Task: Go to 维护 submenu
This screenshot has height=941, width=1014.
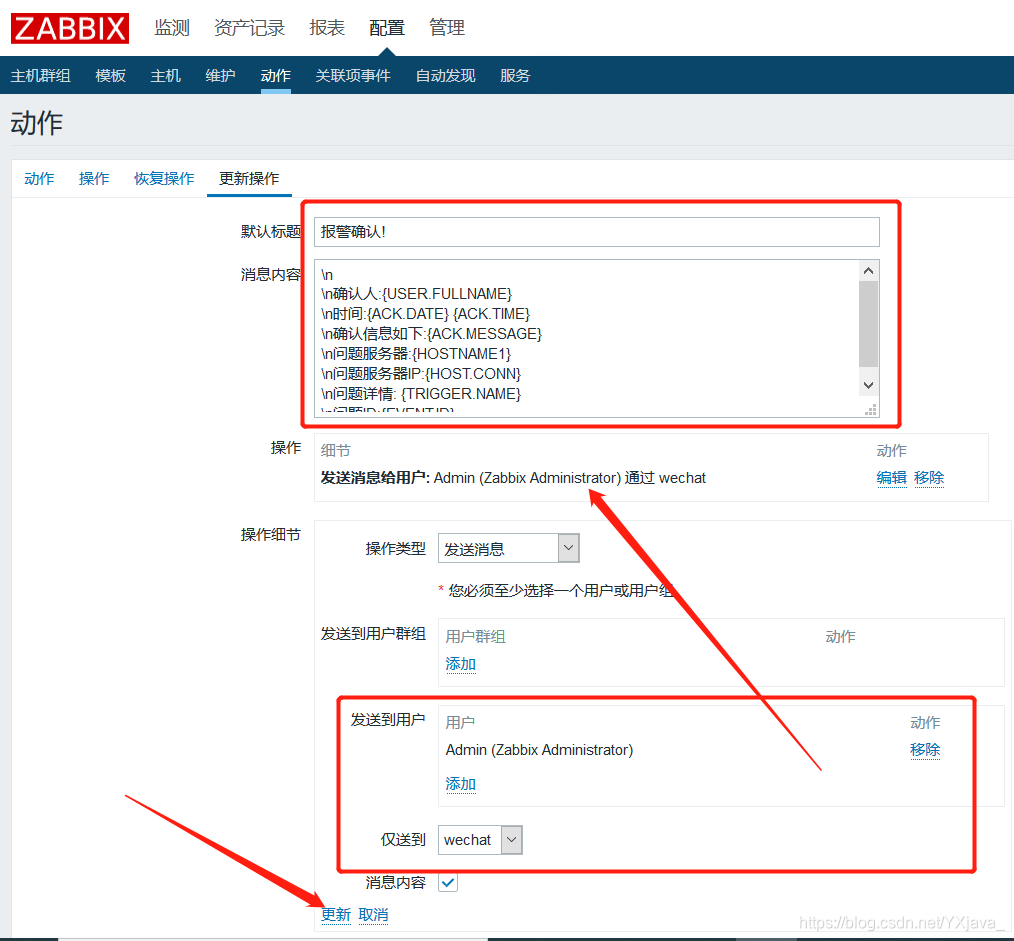Action: (x=221, y=76)
